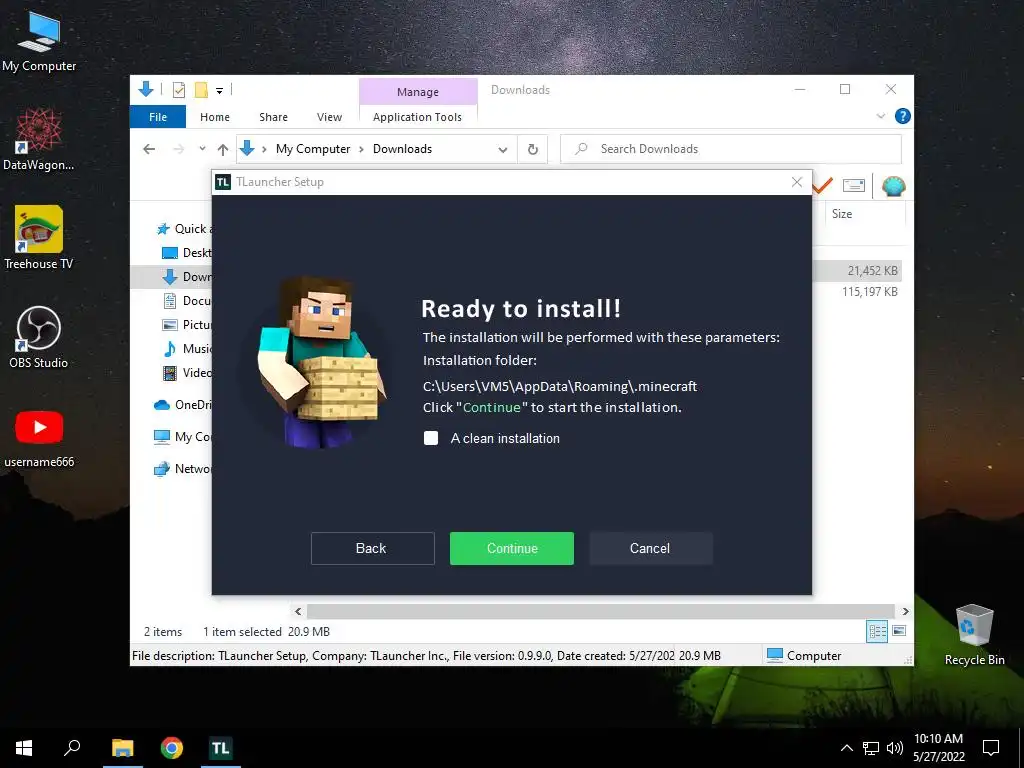Click the green Continue button

pos(511,548)
